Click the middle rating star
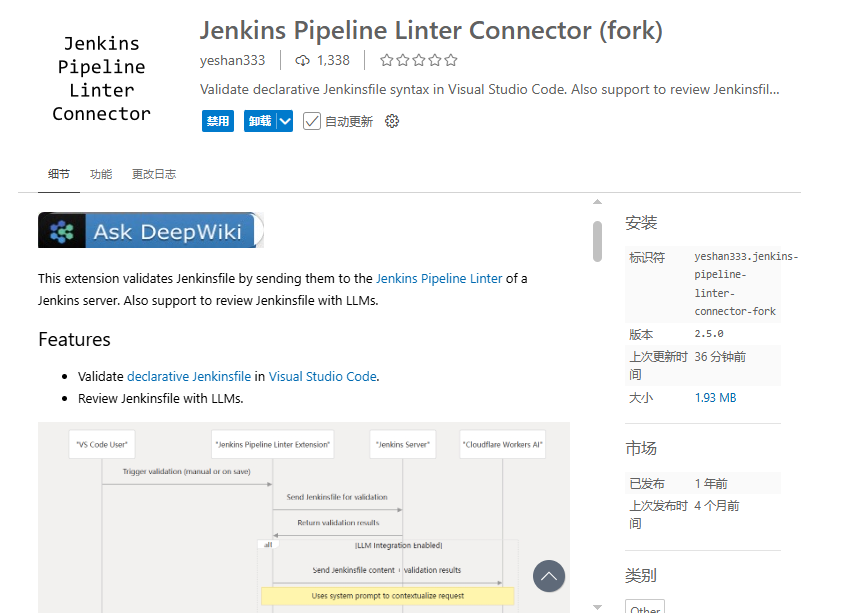Screen dimensions: 853x613 pyautogui.click(x=418, y=60)
